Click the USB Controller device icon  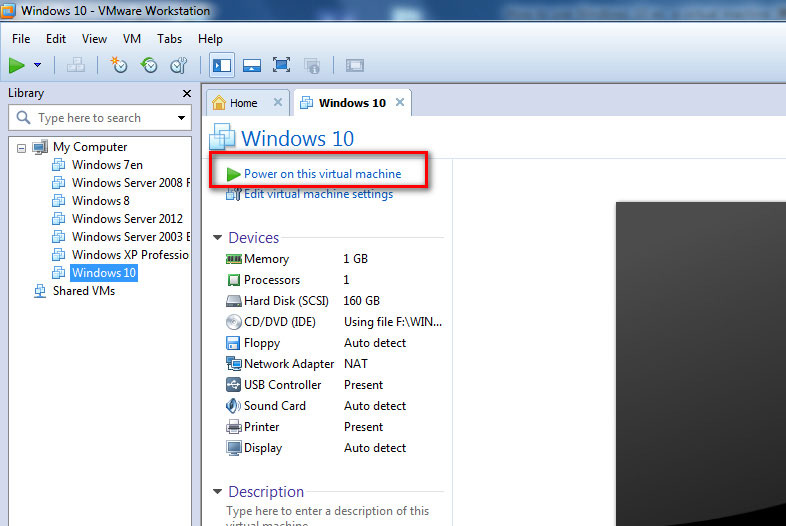point(234,385)
